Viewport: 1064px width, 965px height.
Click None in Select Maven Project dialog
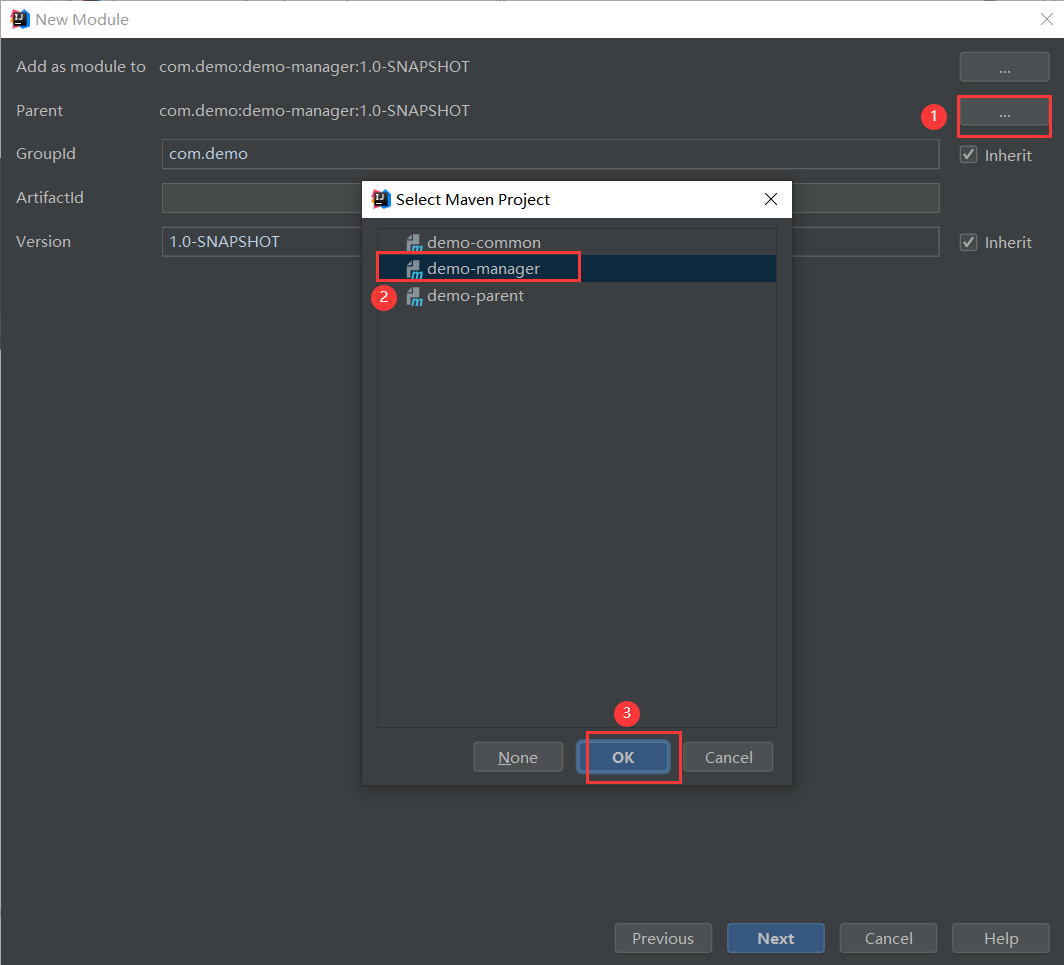point(518,757)
